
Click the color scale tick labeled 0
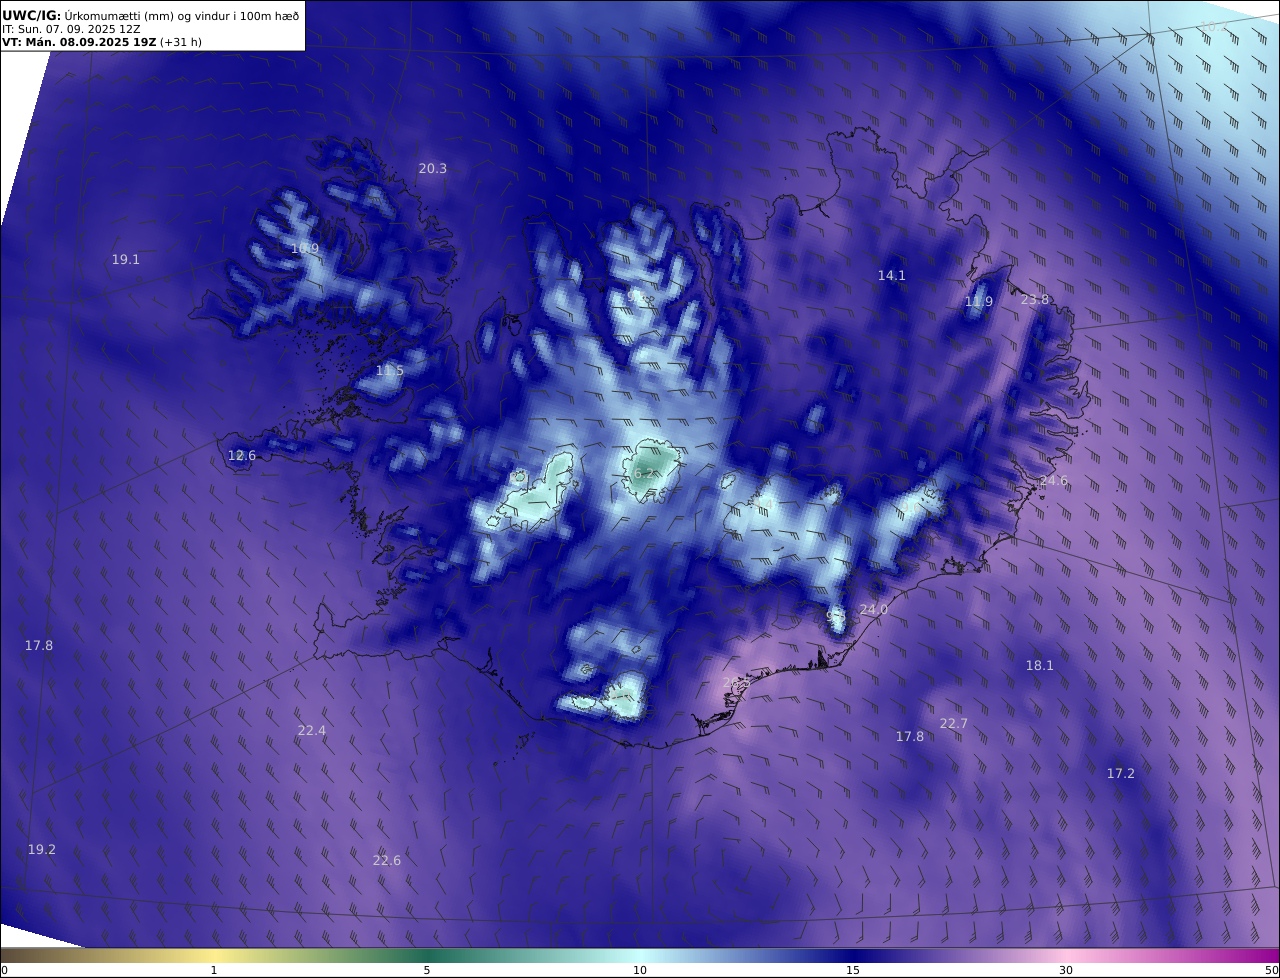[x=4, y=970]
